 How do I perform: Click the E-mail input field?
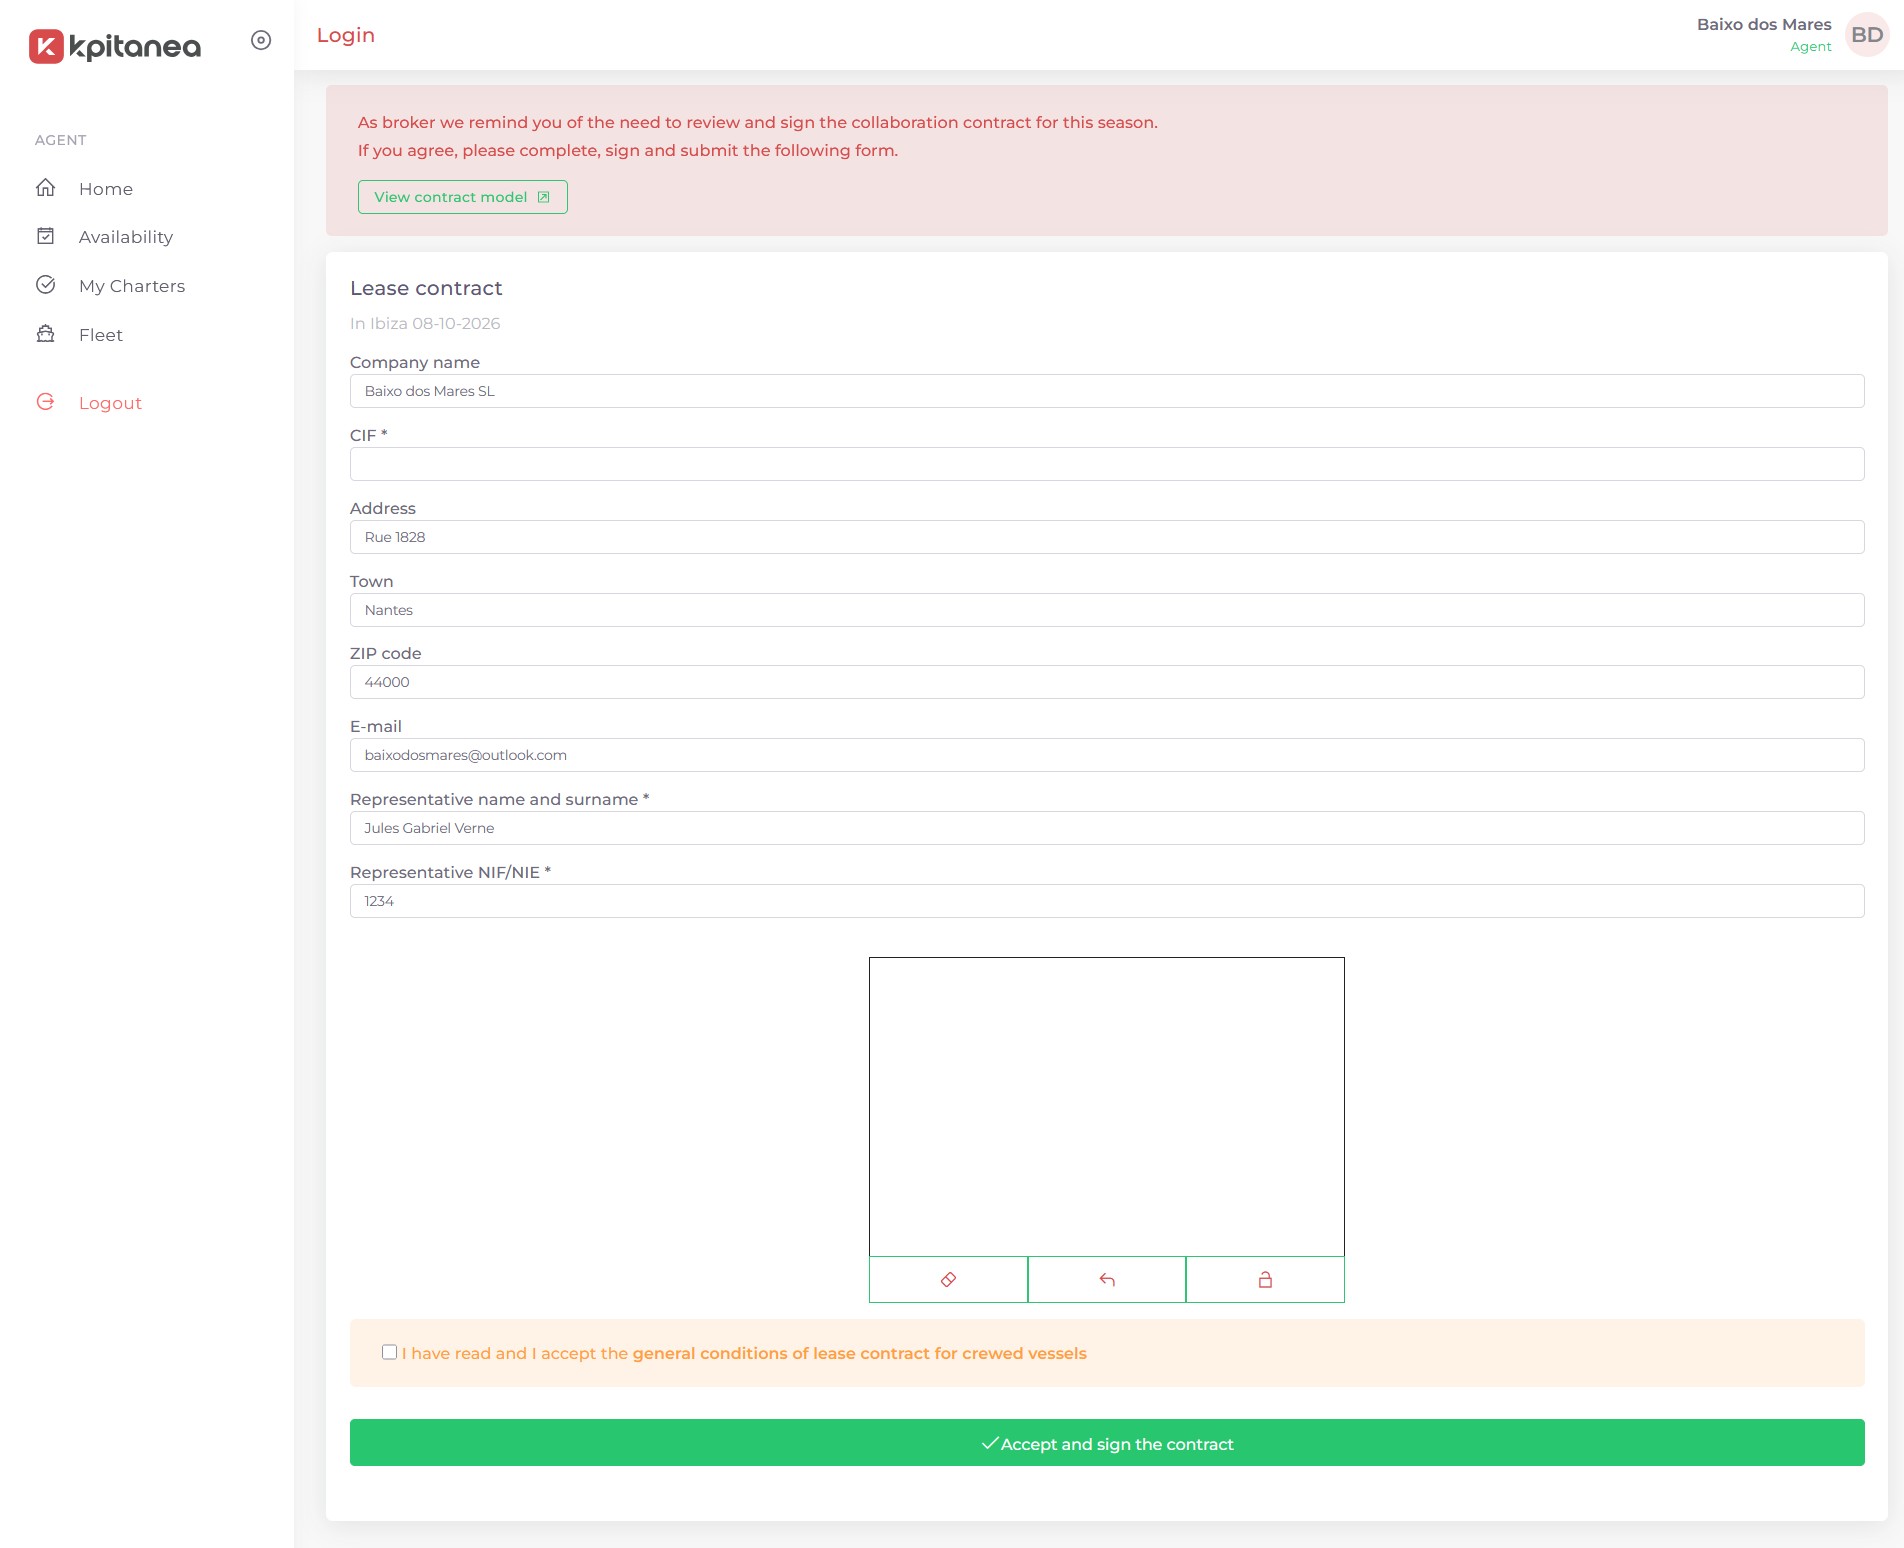pyautogui.click(x=1107, y=755)
